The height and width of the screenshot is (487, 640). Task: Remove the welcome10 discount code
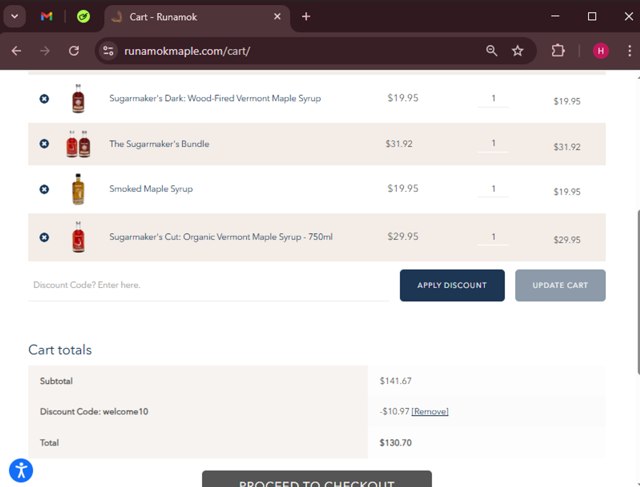429,411
